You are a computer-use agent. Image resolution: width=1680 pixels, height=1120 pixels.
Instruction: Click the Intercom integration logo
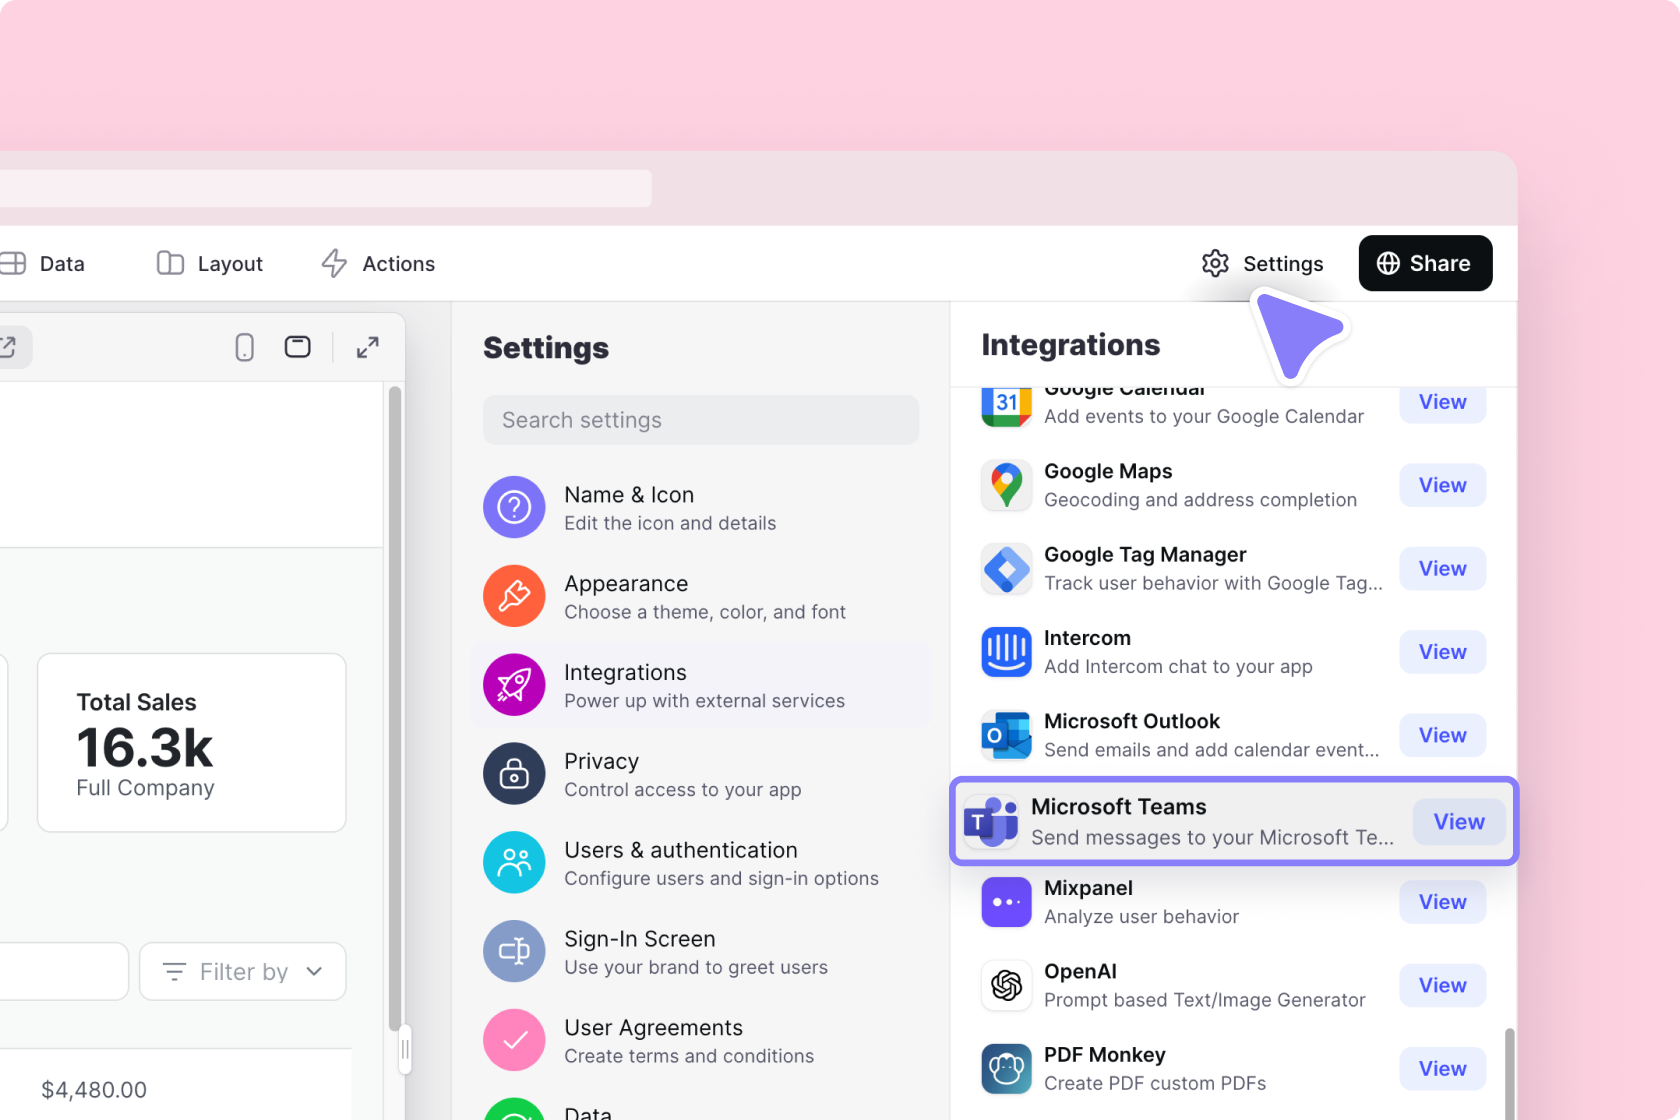click(x=1006, y=652)
